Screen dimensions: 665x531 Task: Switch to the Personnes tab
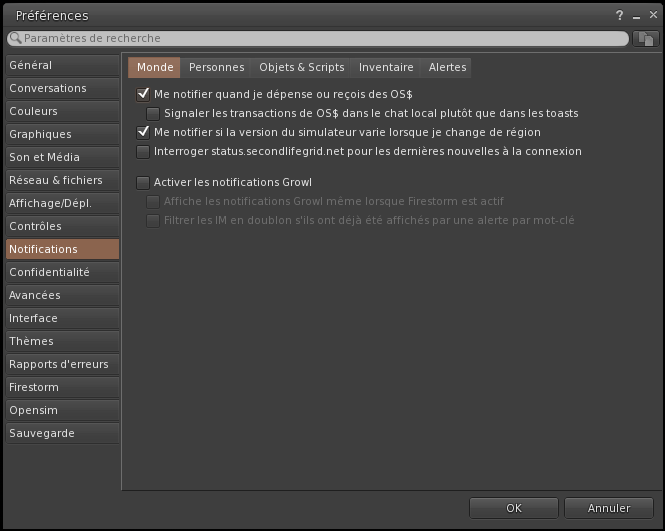tap(216, 67)
